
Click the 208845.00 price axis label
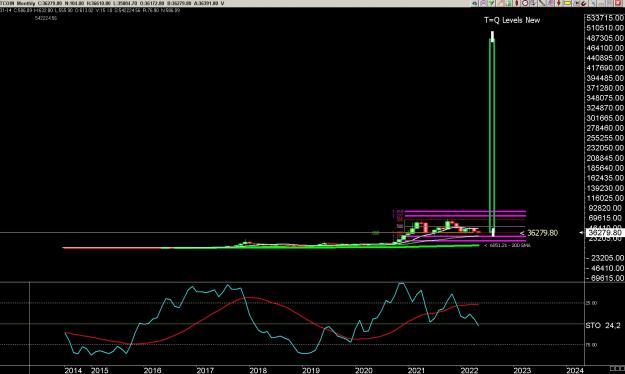click(x=605, y=158)
